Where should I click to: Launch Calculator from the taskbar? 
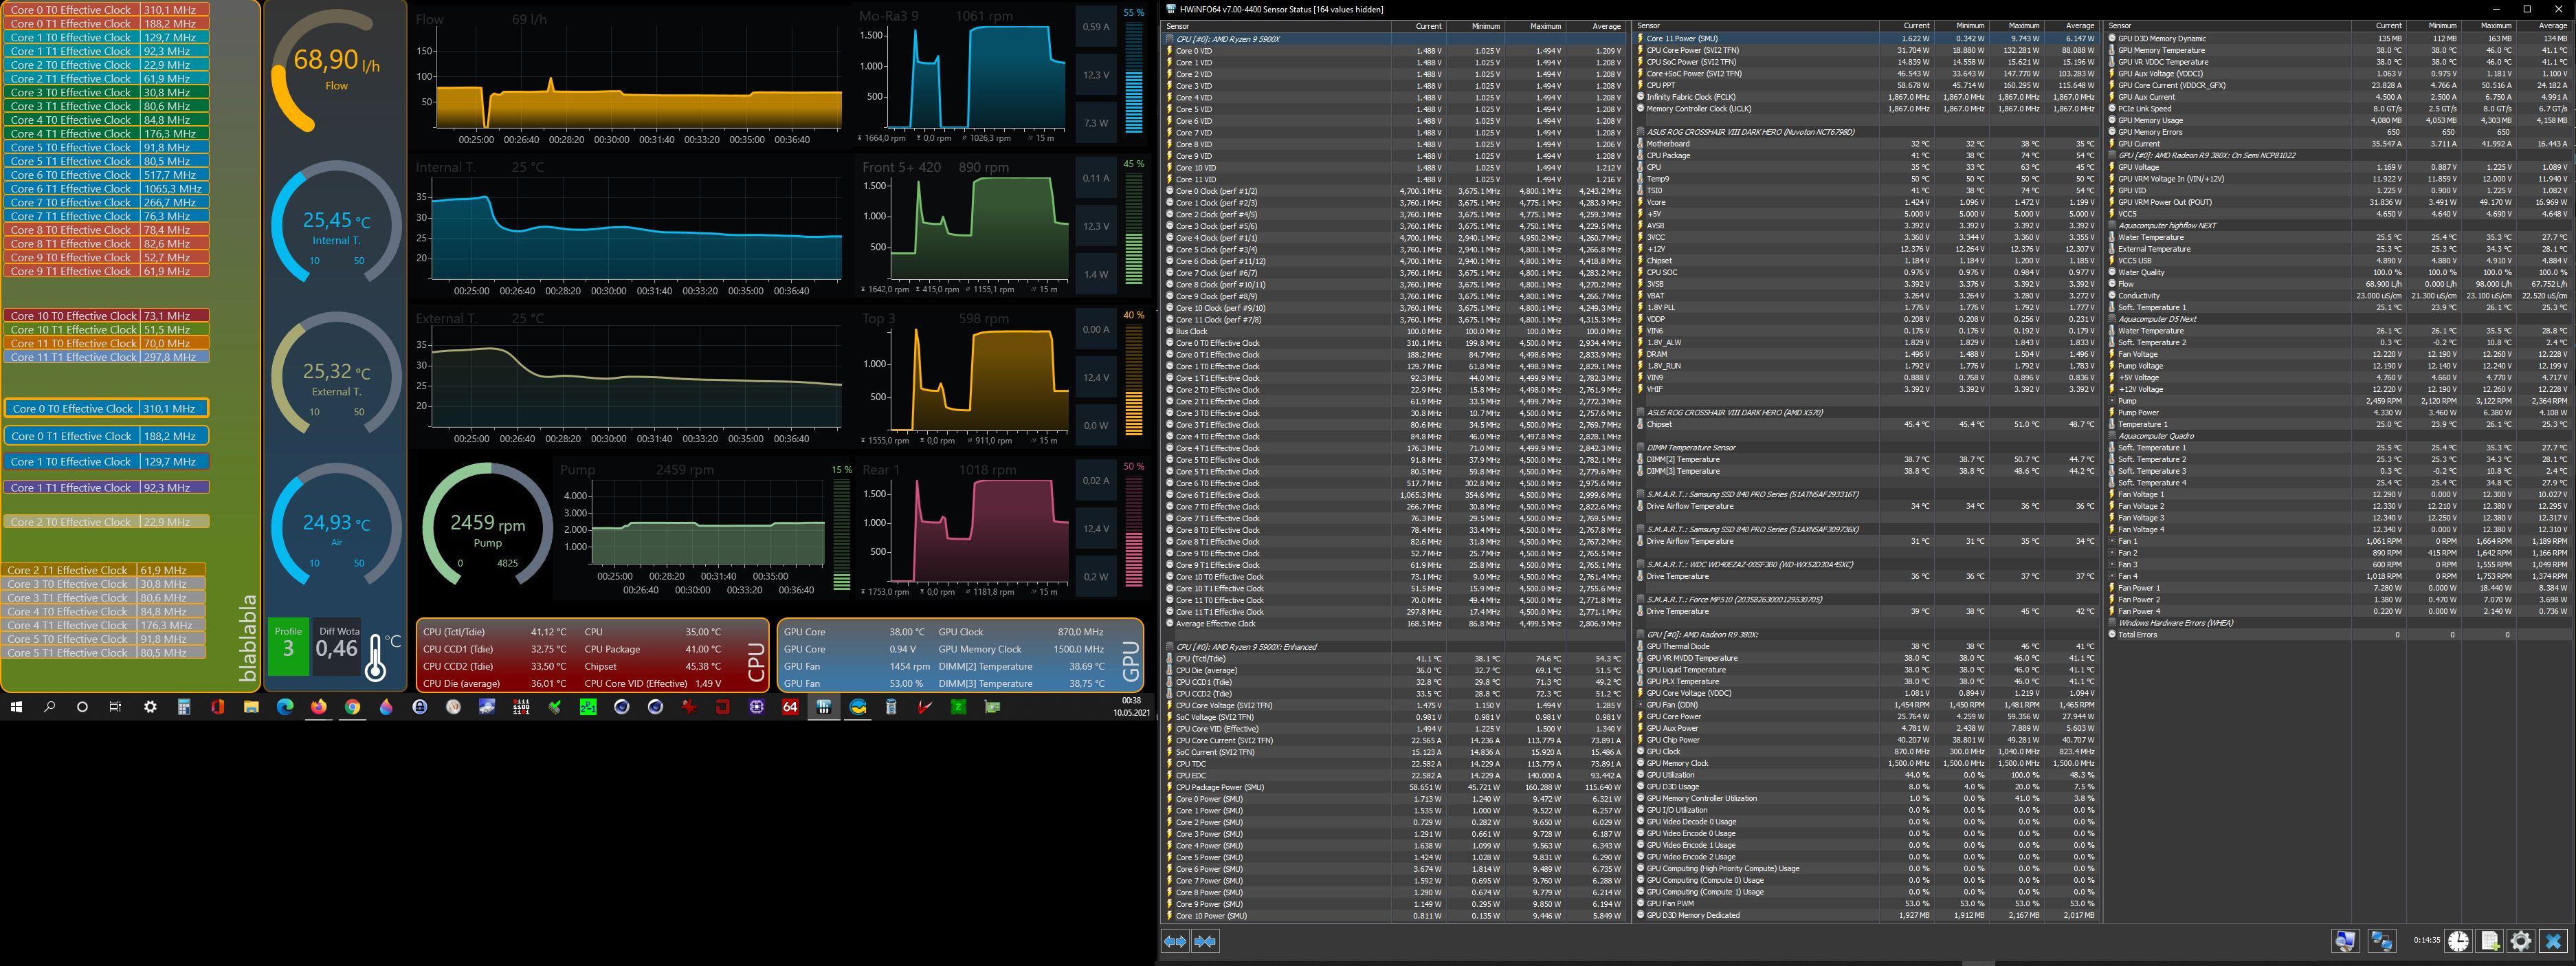184,707
